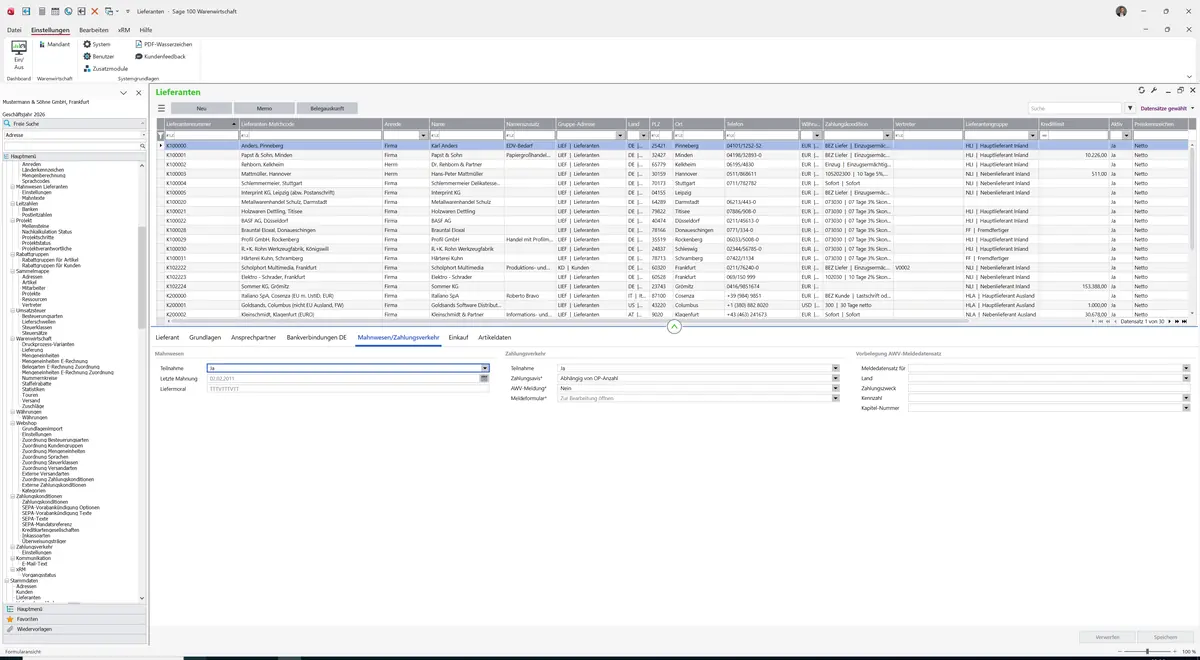
Task: Click the calendar icon in quick access toolbar
Action: pos(54,11)
